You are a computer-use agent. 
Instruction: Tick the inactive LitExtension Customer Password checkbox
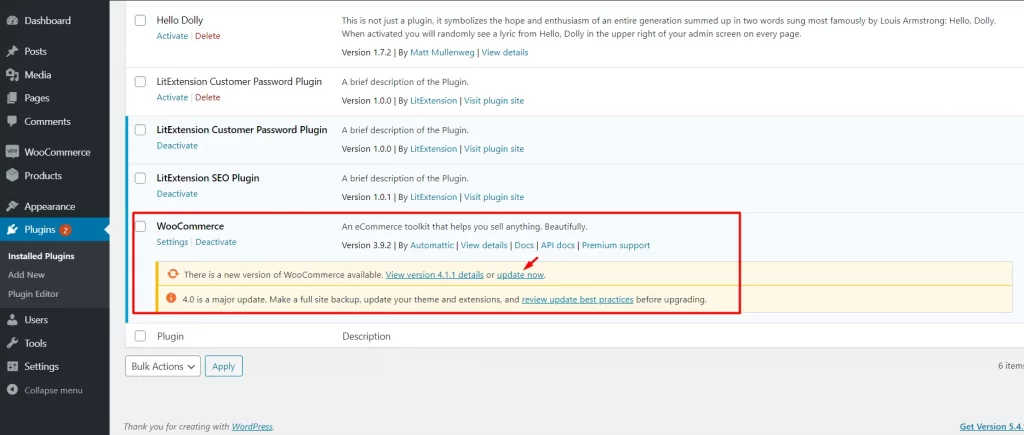140,82
